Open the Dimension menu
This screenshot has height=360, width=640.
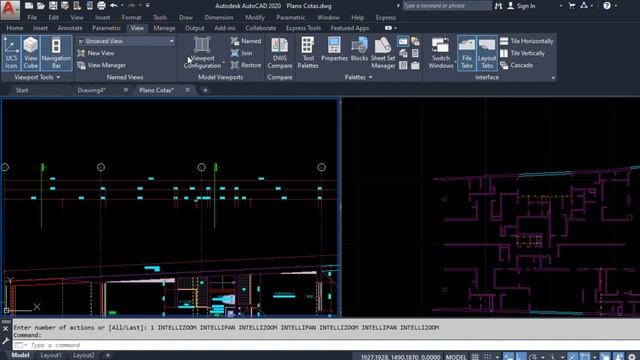(219, 18)
